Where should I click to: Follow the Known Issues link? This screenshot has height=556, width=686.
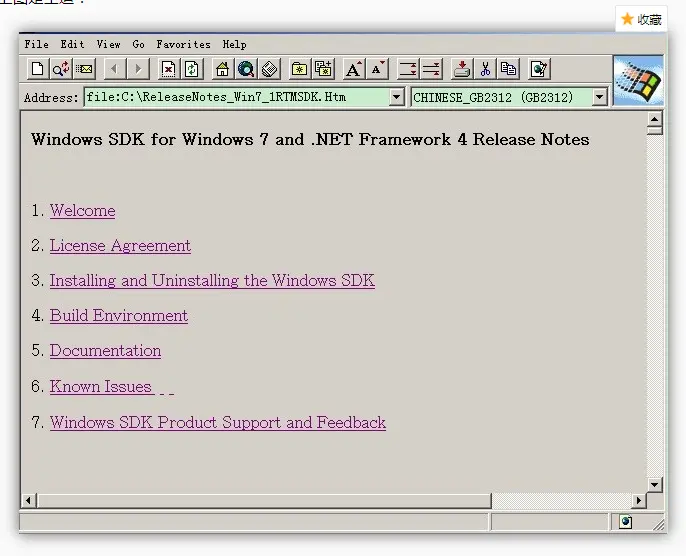point(101,386)
